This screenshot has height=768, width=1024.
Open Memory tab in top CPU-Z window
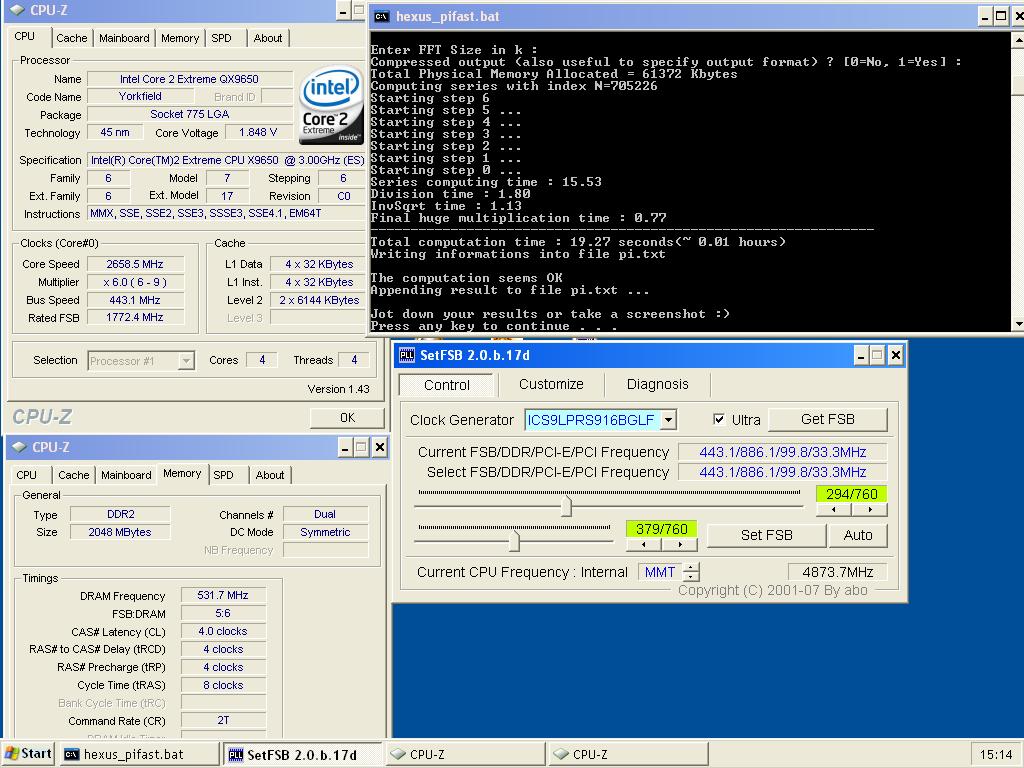(180, 38)
